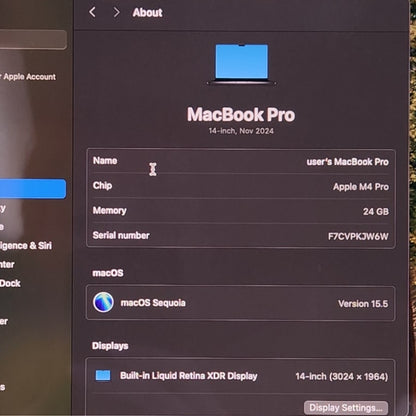
Task: Click the 'Memory' row label
Action: click(x=110, y=211)
